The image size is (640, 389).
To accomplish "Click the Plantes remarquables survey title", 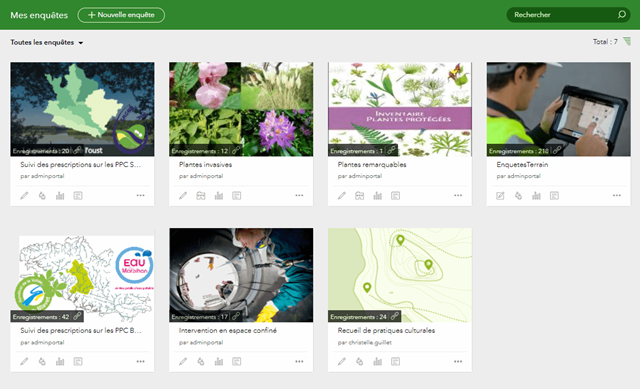I will point(372,164).
